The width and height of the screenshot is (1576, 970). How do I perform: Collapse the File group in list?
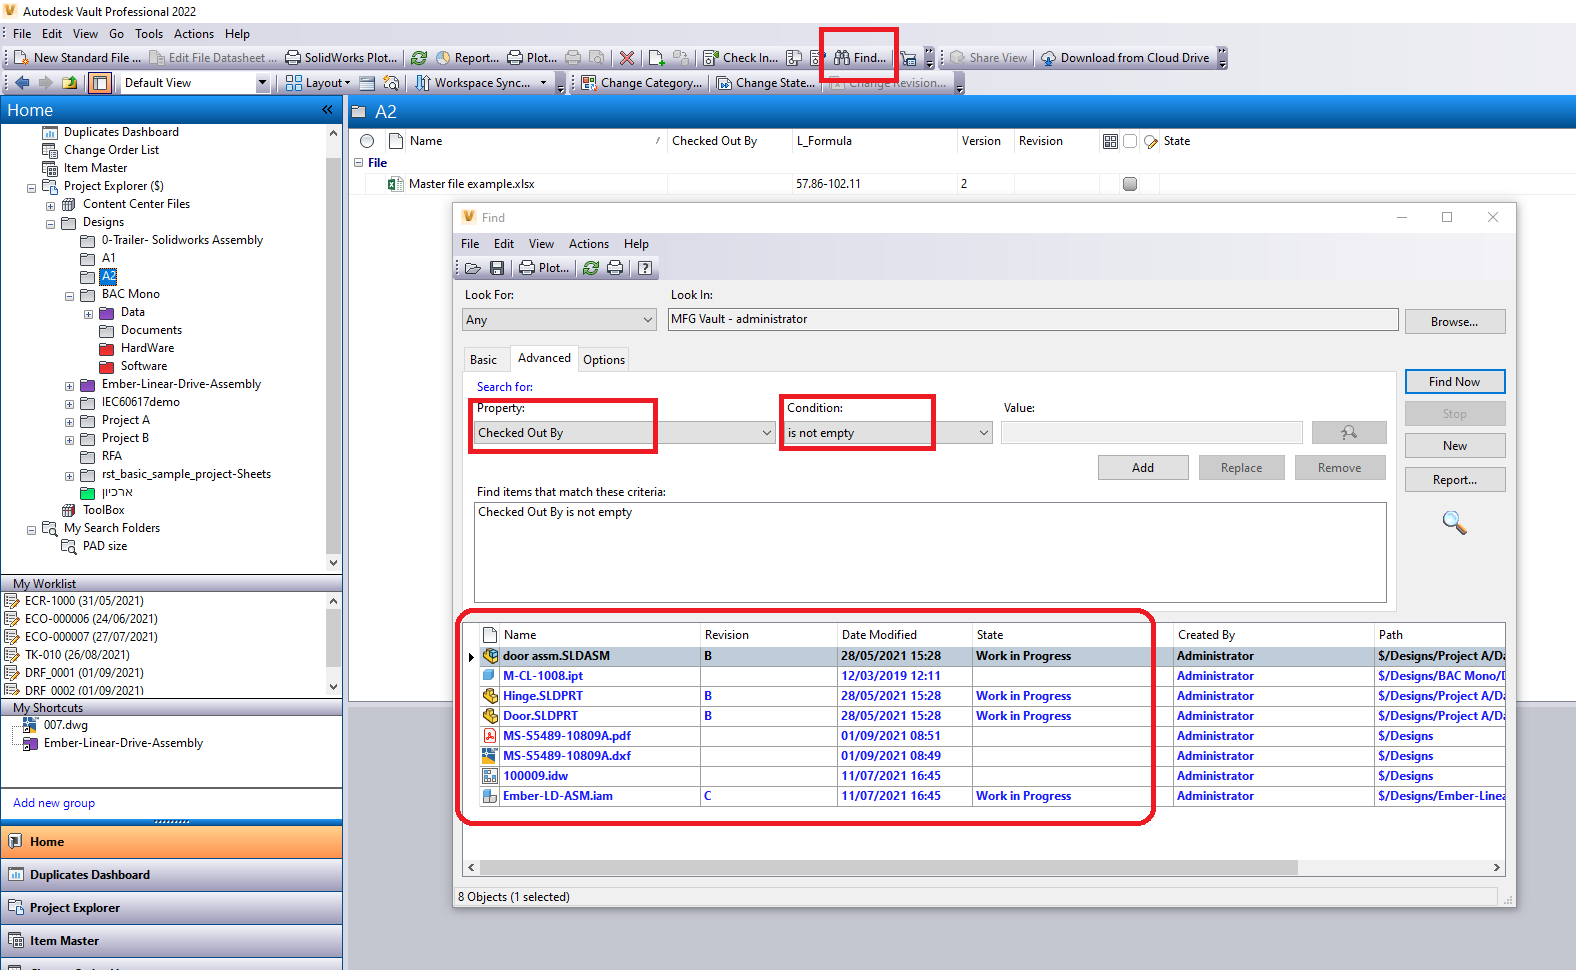point(359,163)
